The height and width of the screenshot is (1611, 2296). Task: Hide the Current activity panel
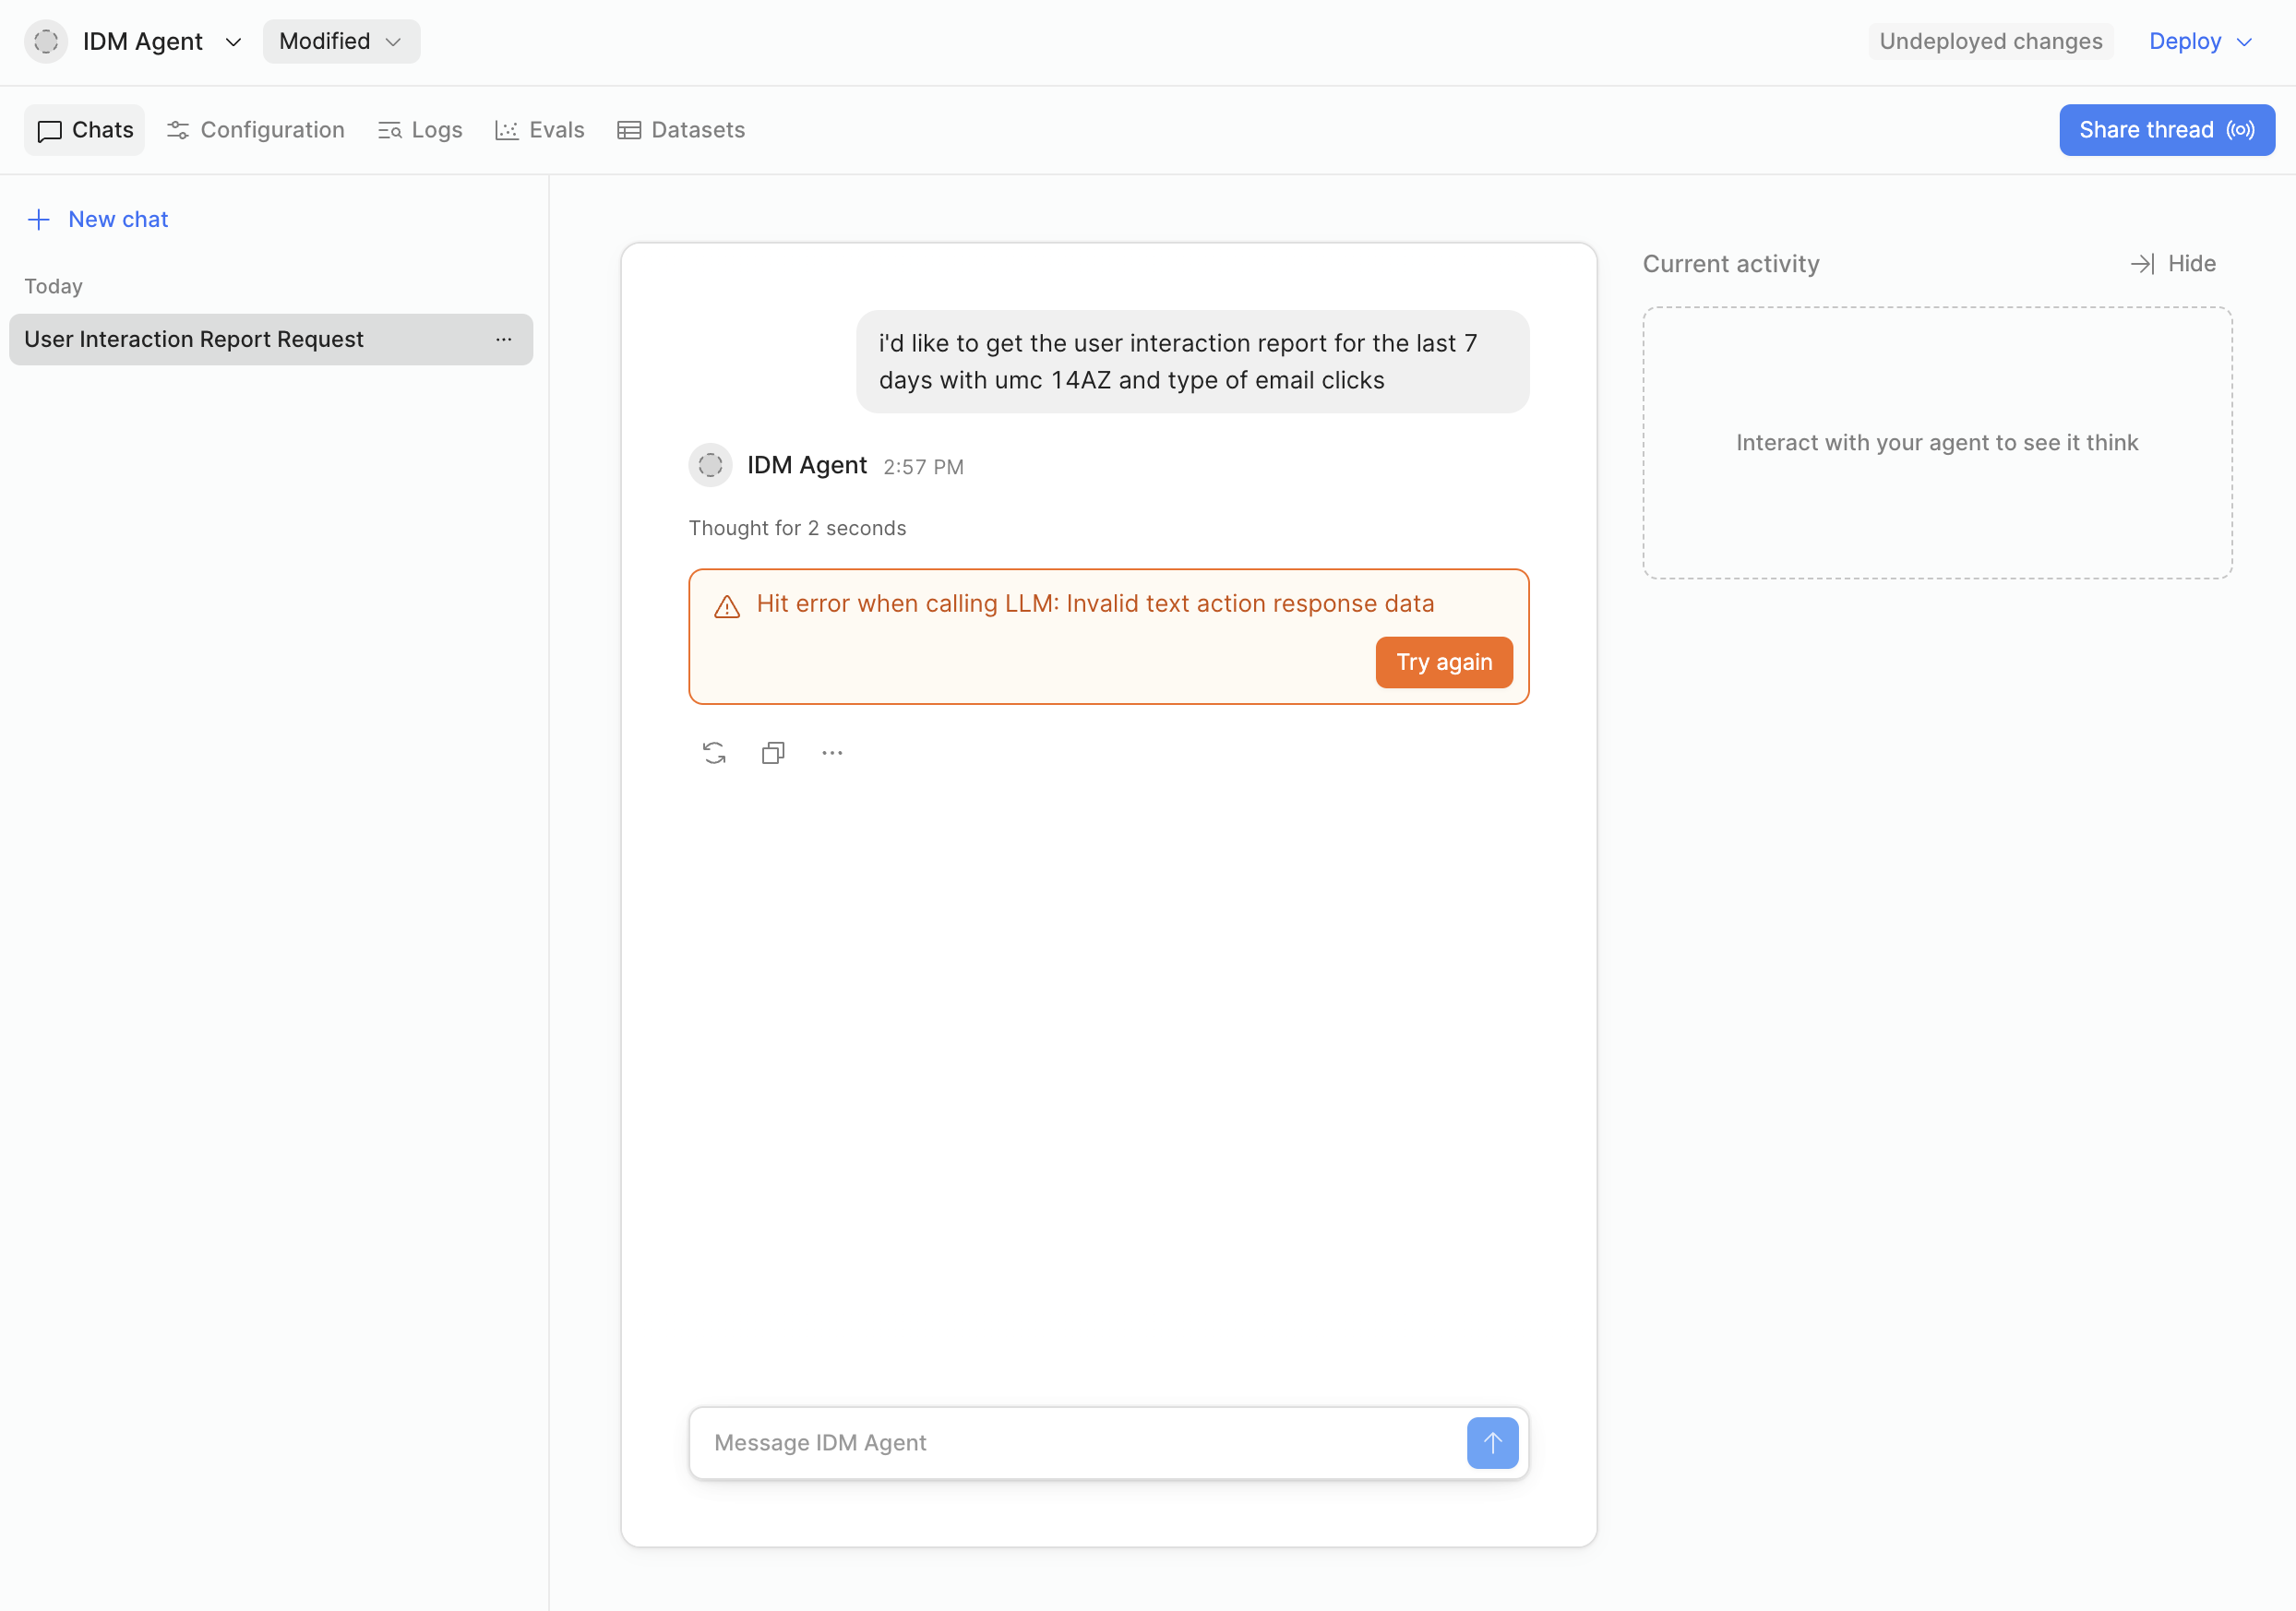(x=2172, y=263)
